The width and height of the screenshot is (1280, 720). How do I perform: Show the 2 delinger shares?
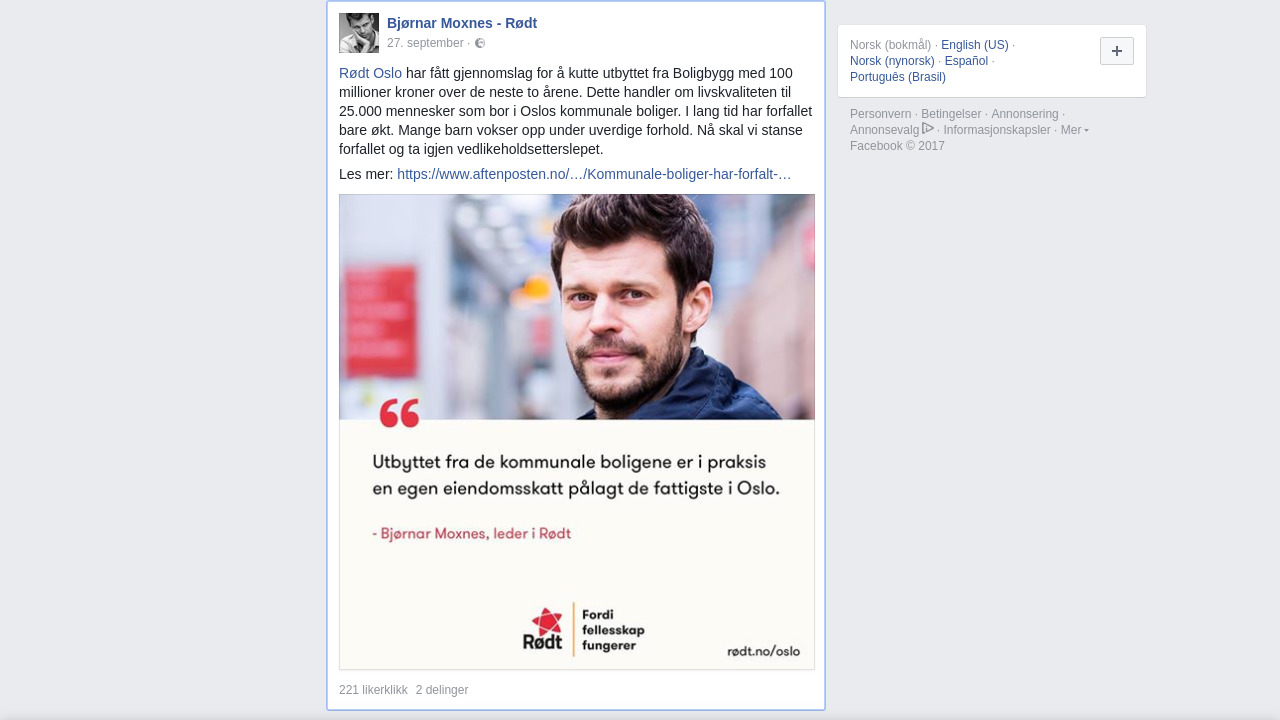pos(442,690)
